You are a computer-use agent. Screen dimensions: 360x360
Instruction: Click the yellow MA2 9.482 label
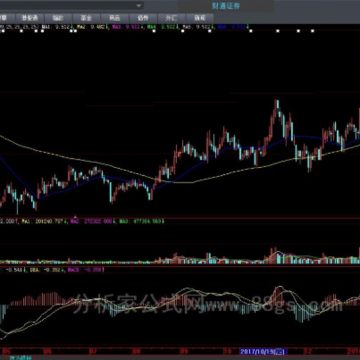coord(91,27)
